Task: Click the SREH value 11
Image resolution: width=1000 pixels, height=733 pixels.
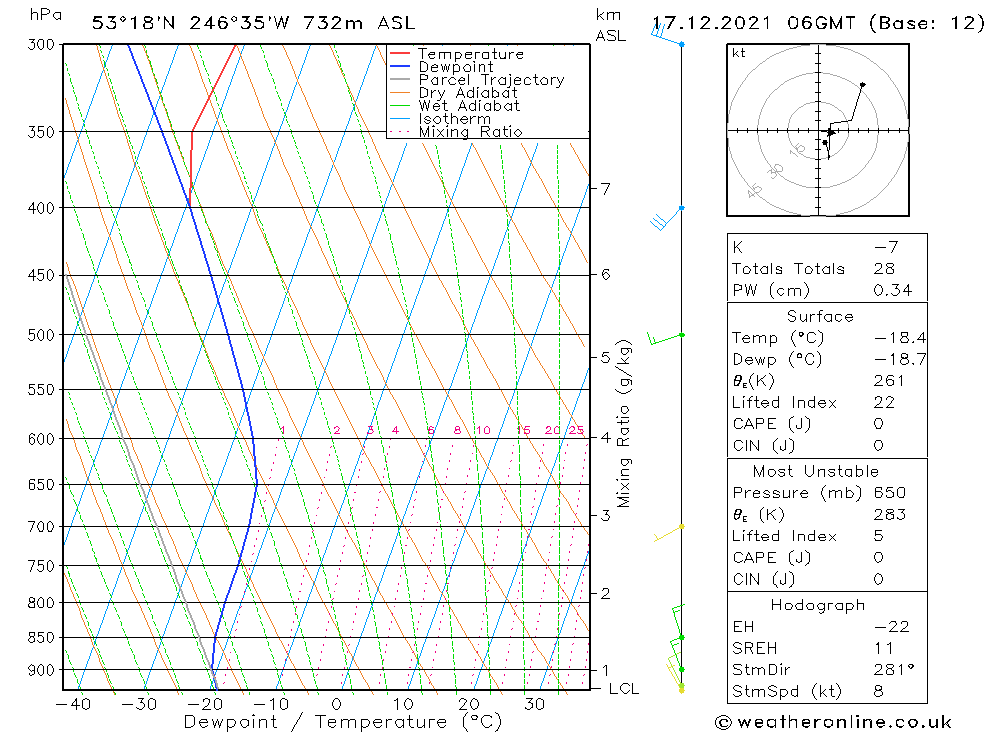Action: point(883,649)
